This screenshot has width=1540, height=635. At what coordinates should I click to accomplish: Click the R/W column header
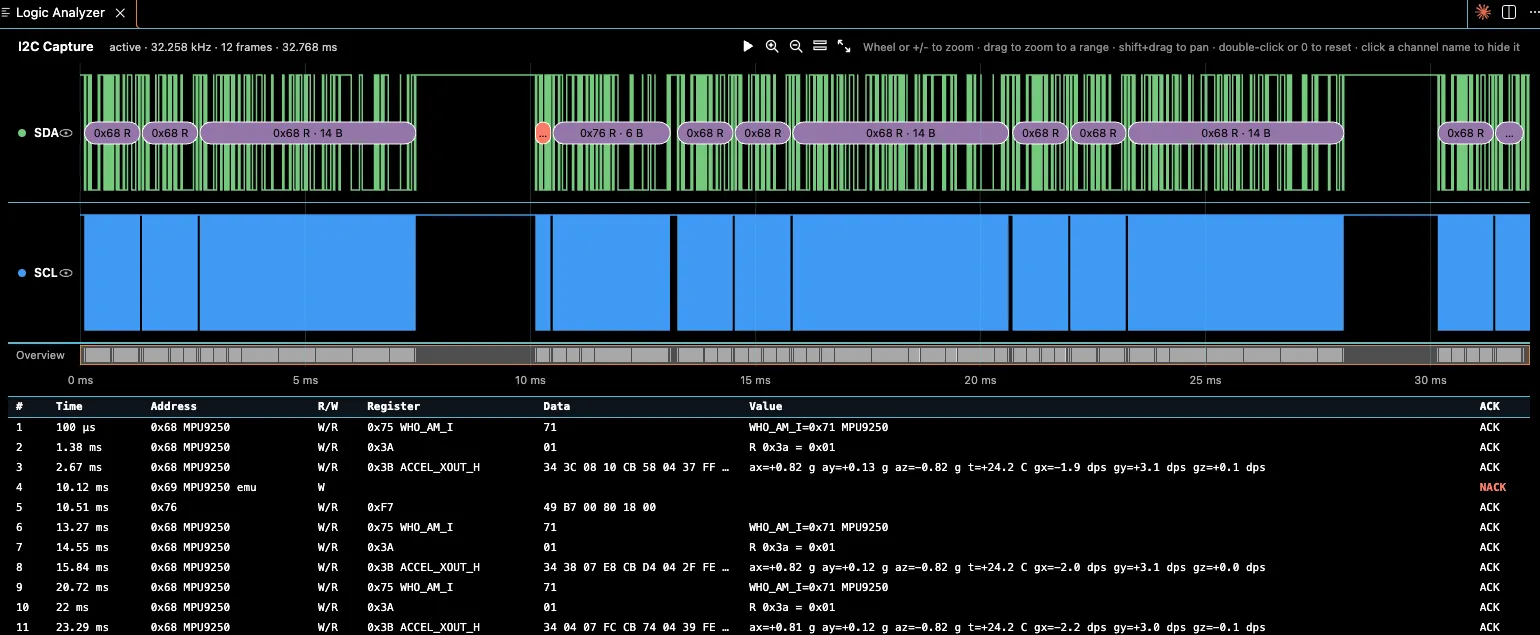pyautogui.click(x=327, y=407)
